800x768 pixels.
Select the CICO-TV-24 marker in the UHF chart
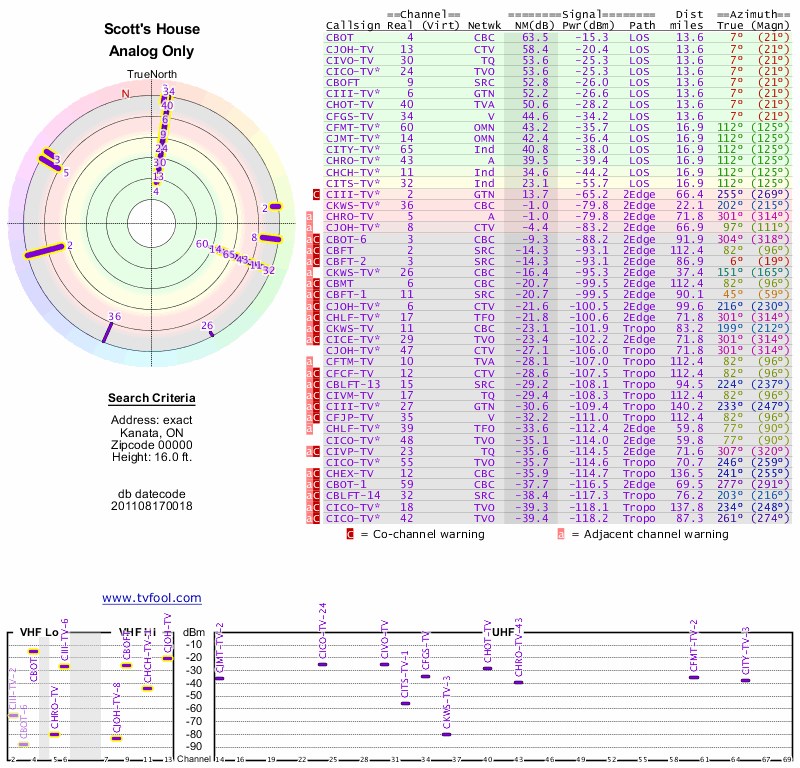point(322,664)
